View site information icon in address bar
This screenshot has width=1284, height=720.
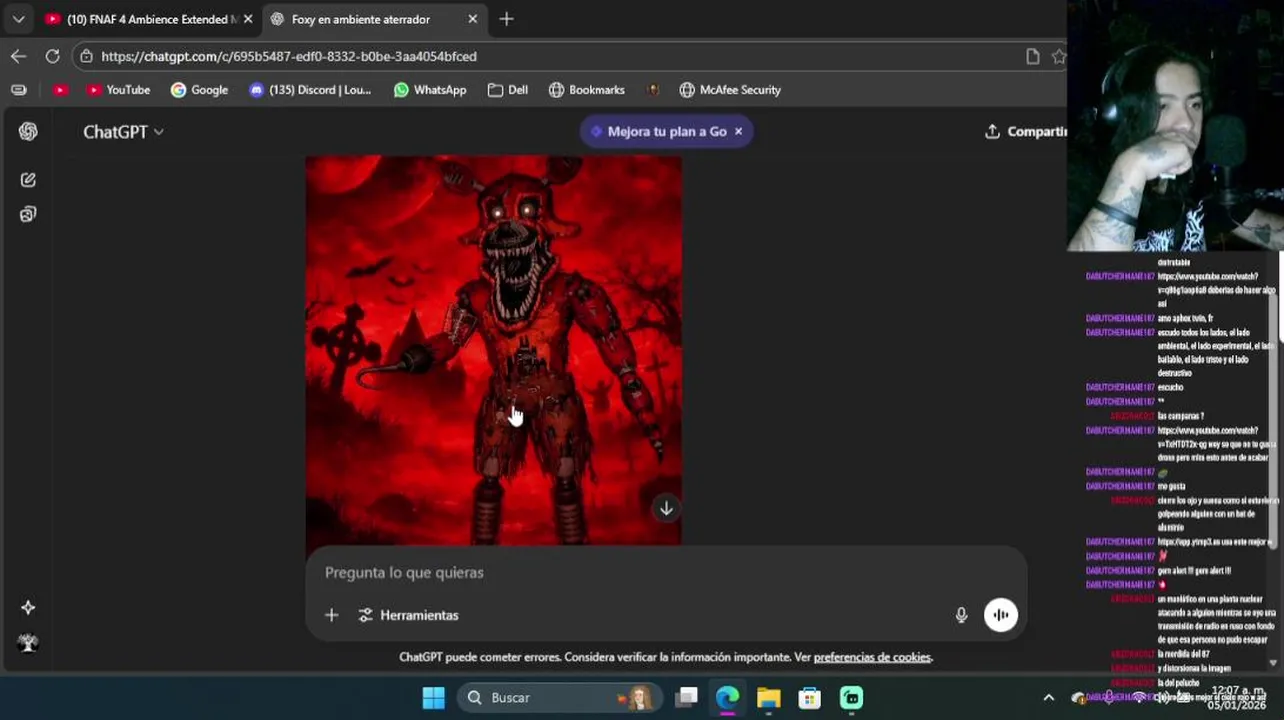pyautogui.click(x=87, y=56)
